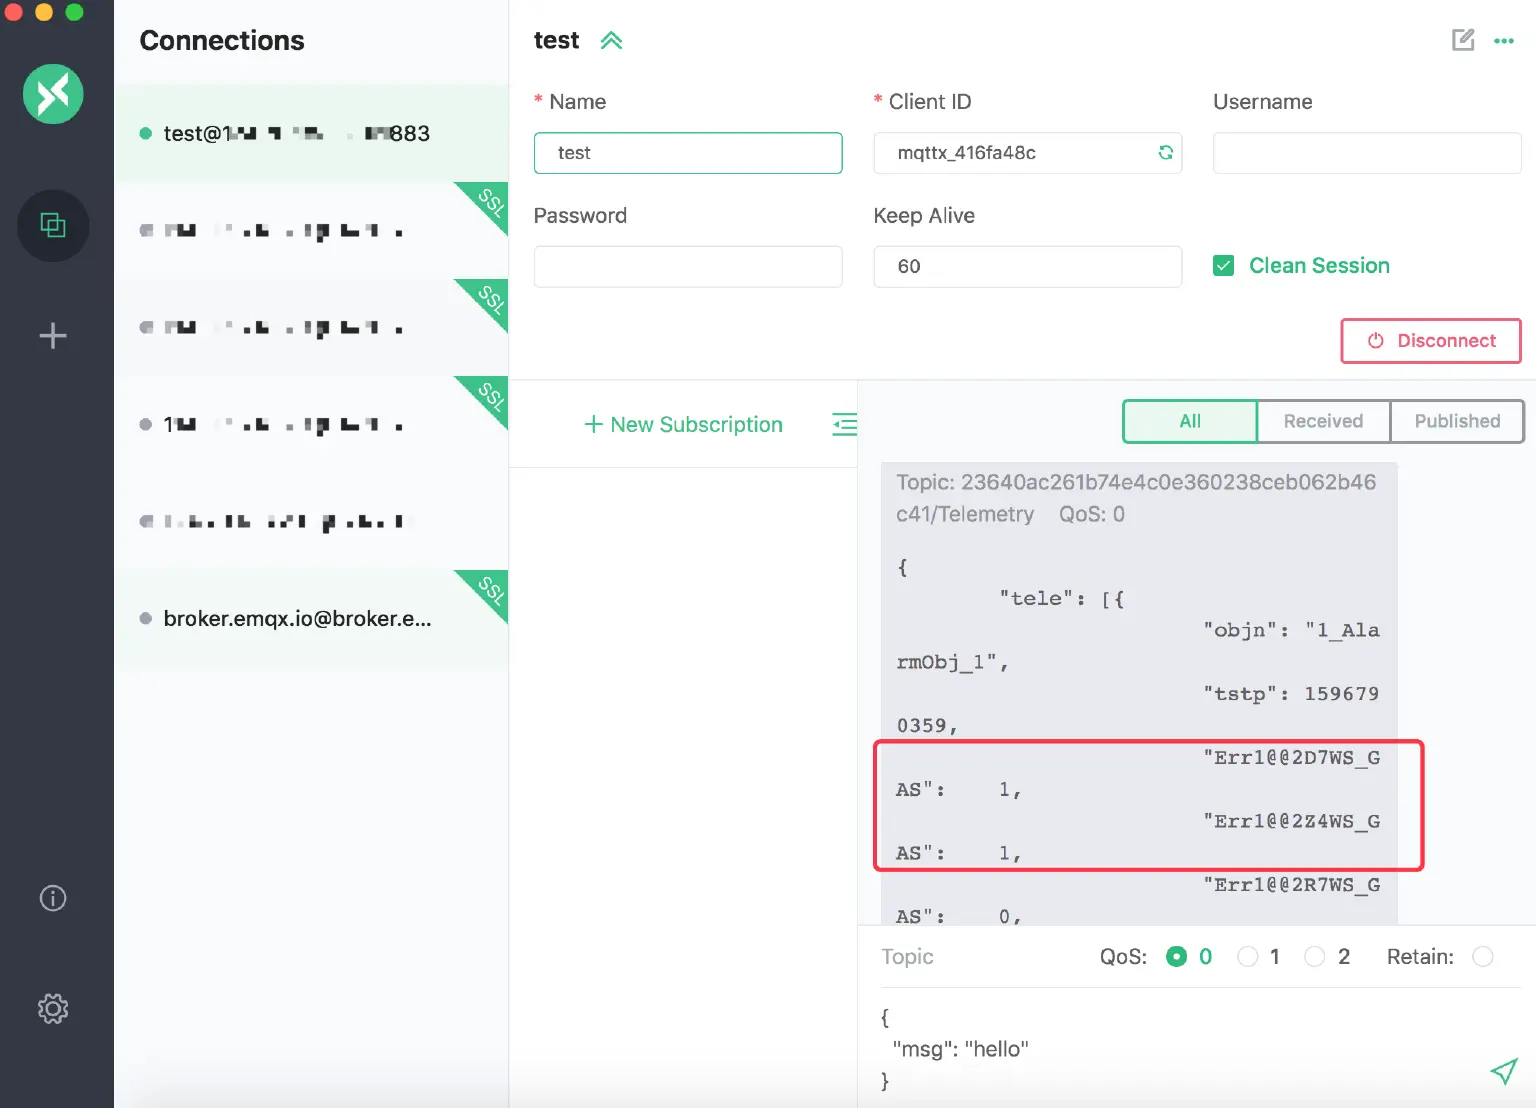Click the Disconnect button

pyautogui.click(x=1430, y=341)
